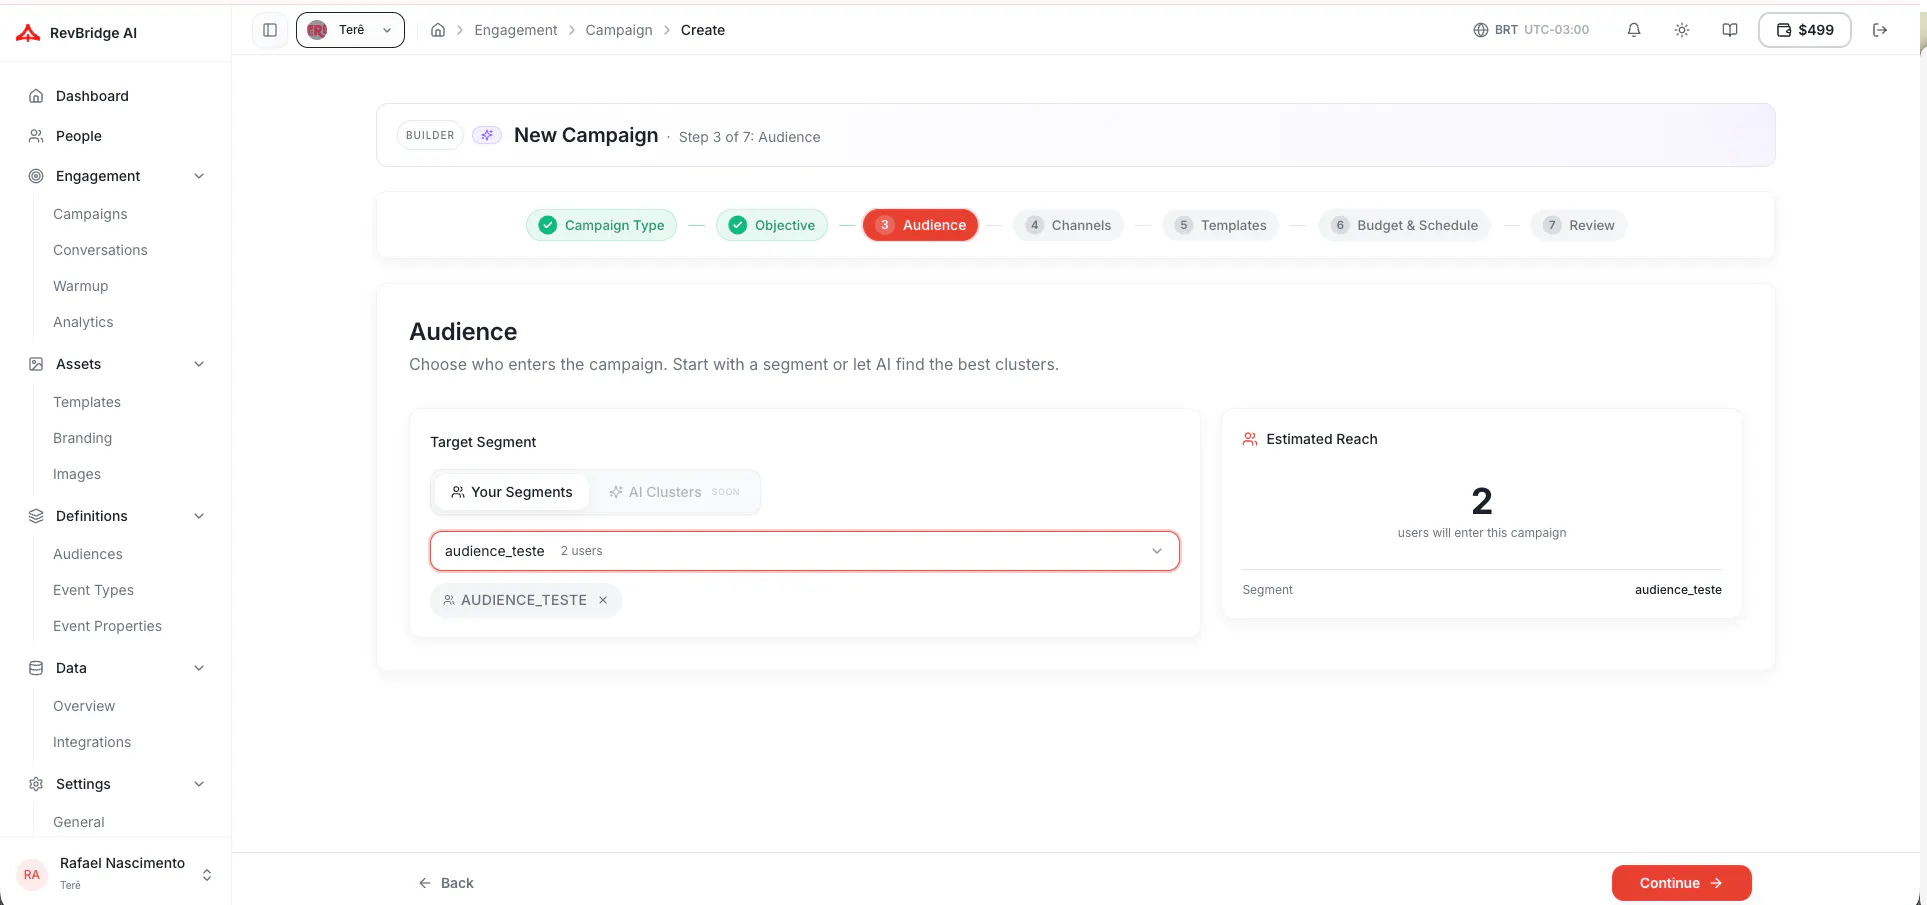Image resolution: width=1927 pixels, height=905 pixels.
Task: Click the AI sparkle badge beside New Campaign
Action: pos(487,135)
